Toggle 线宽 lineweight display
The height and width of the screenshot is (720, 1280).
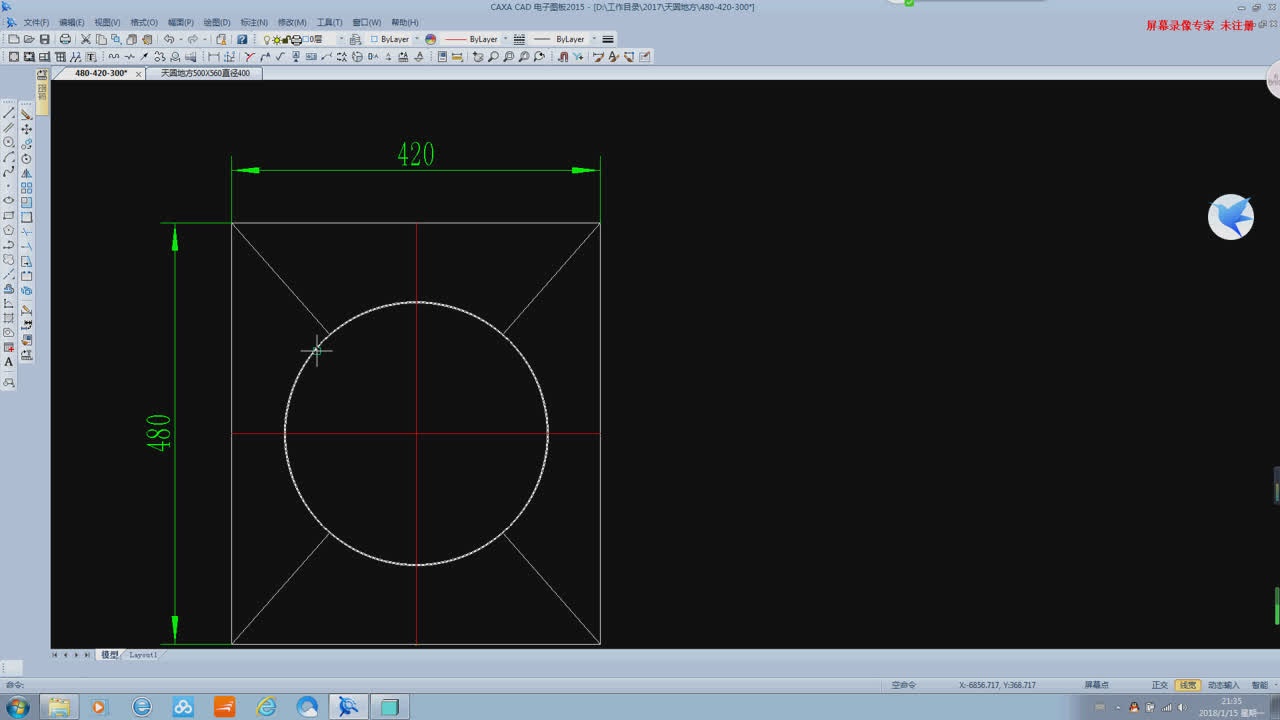pos(1187,685)
